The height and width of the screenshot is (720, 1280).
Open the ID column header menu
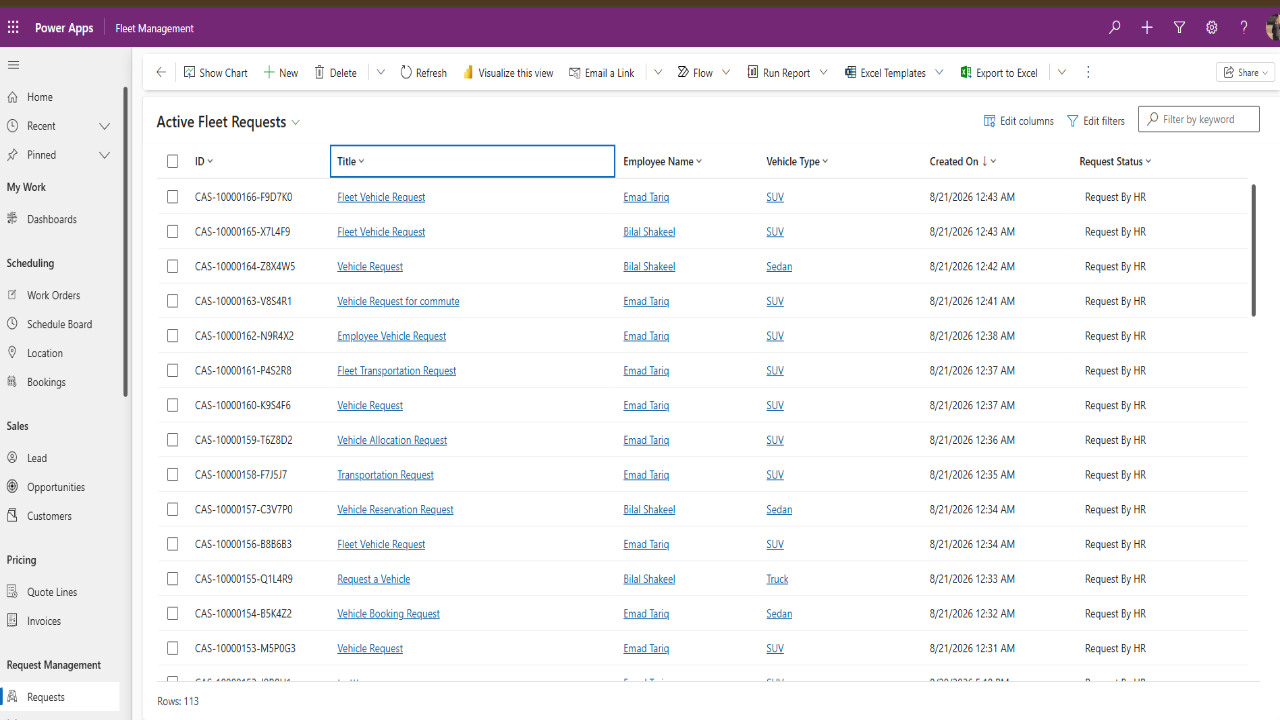pos(204,161)
